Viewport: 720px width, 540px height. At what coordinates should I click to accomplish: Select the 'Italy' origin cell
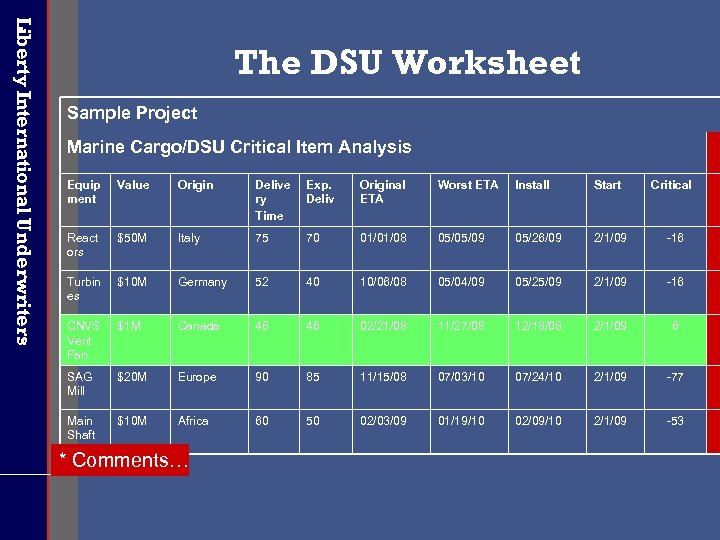[x=209, y=248]
